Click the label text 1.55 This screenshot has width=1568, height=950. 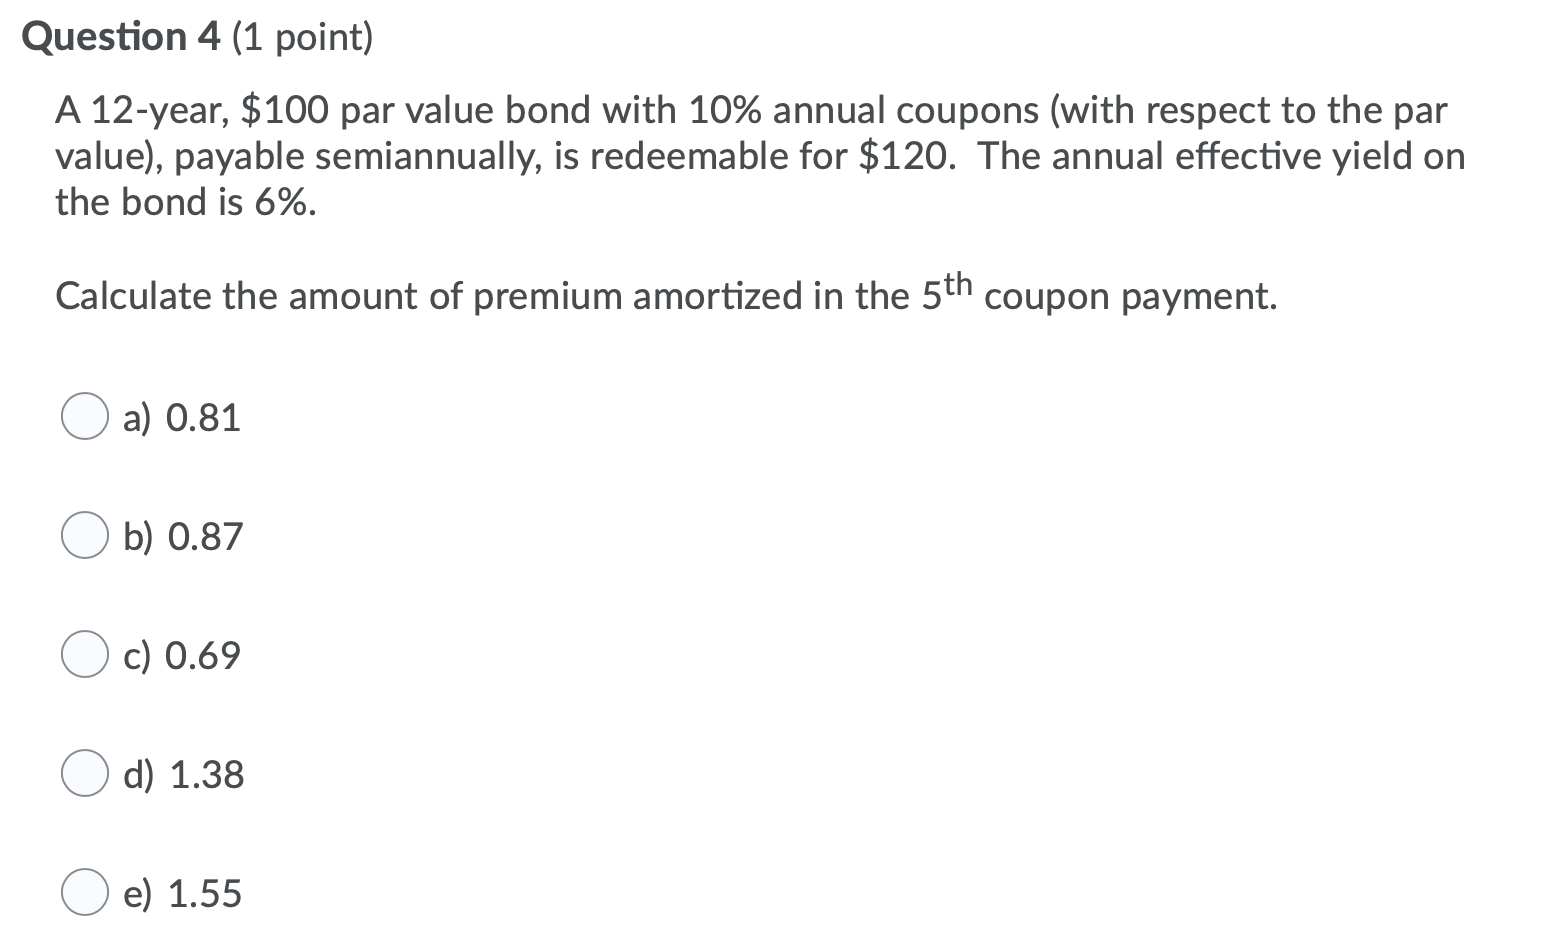pos(183,893)
